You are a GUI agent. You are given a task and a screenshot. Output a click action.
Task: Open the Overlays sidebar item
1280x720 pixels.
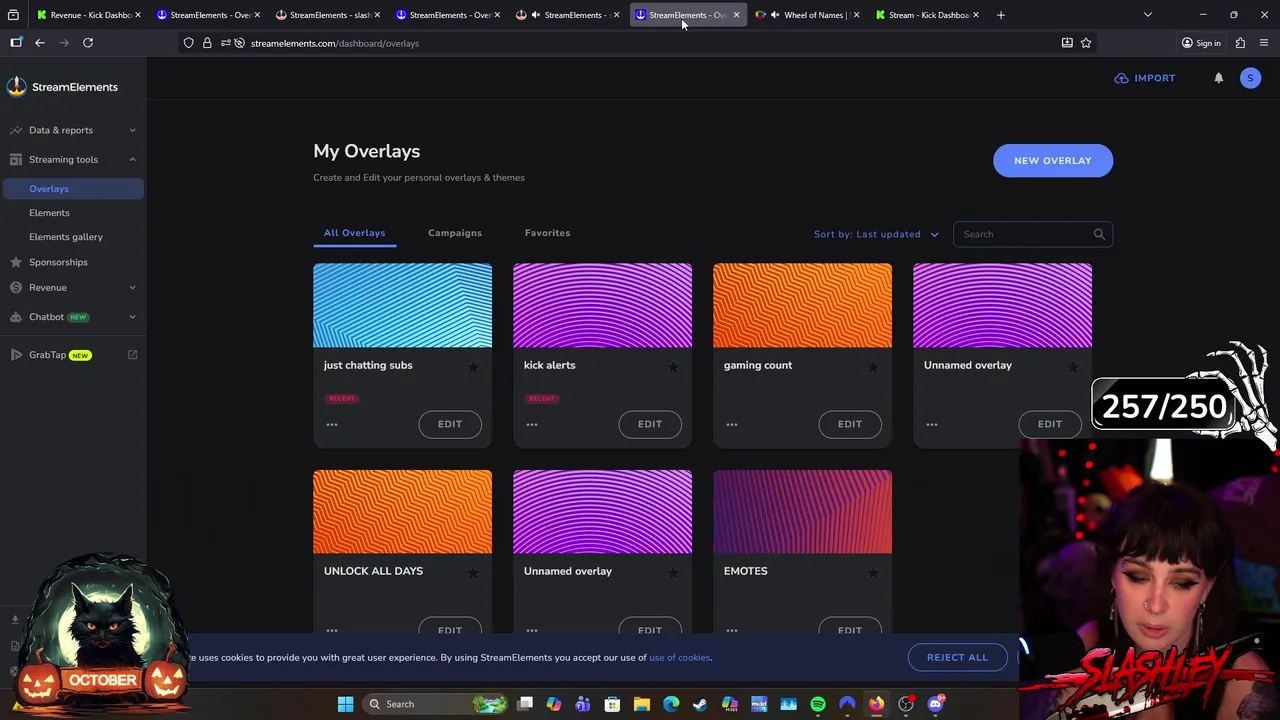click(72, 188)
